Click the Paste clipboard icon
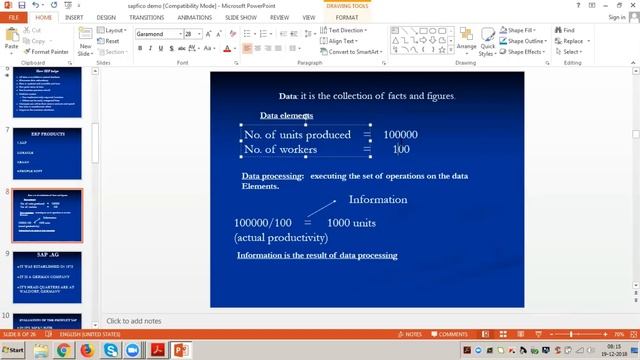Image resolution: width=640 pixels, height=360 pixels. click(11, 35)
